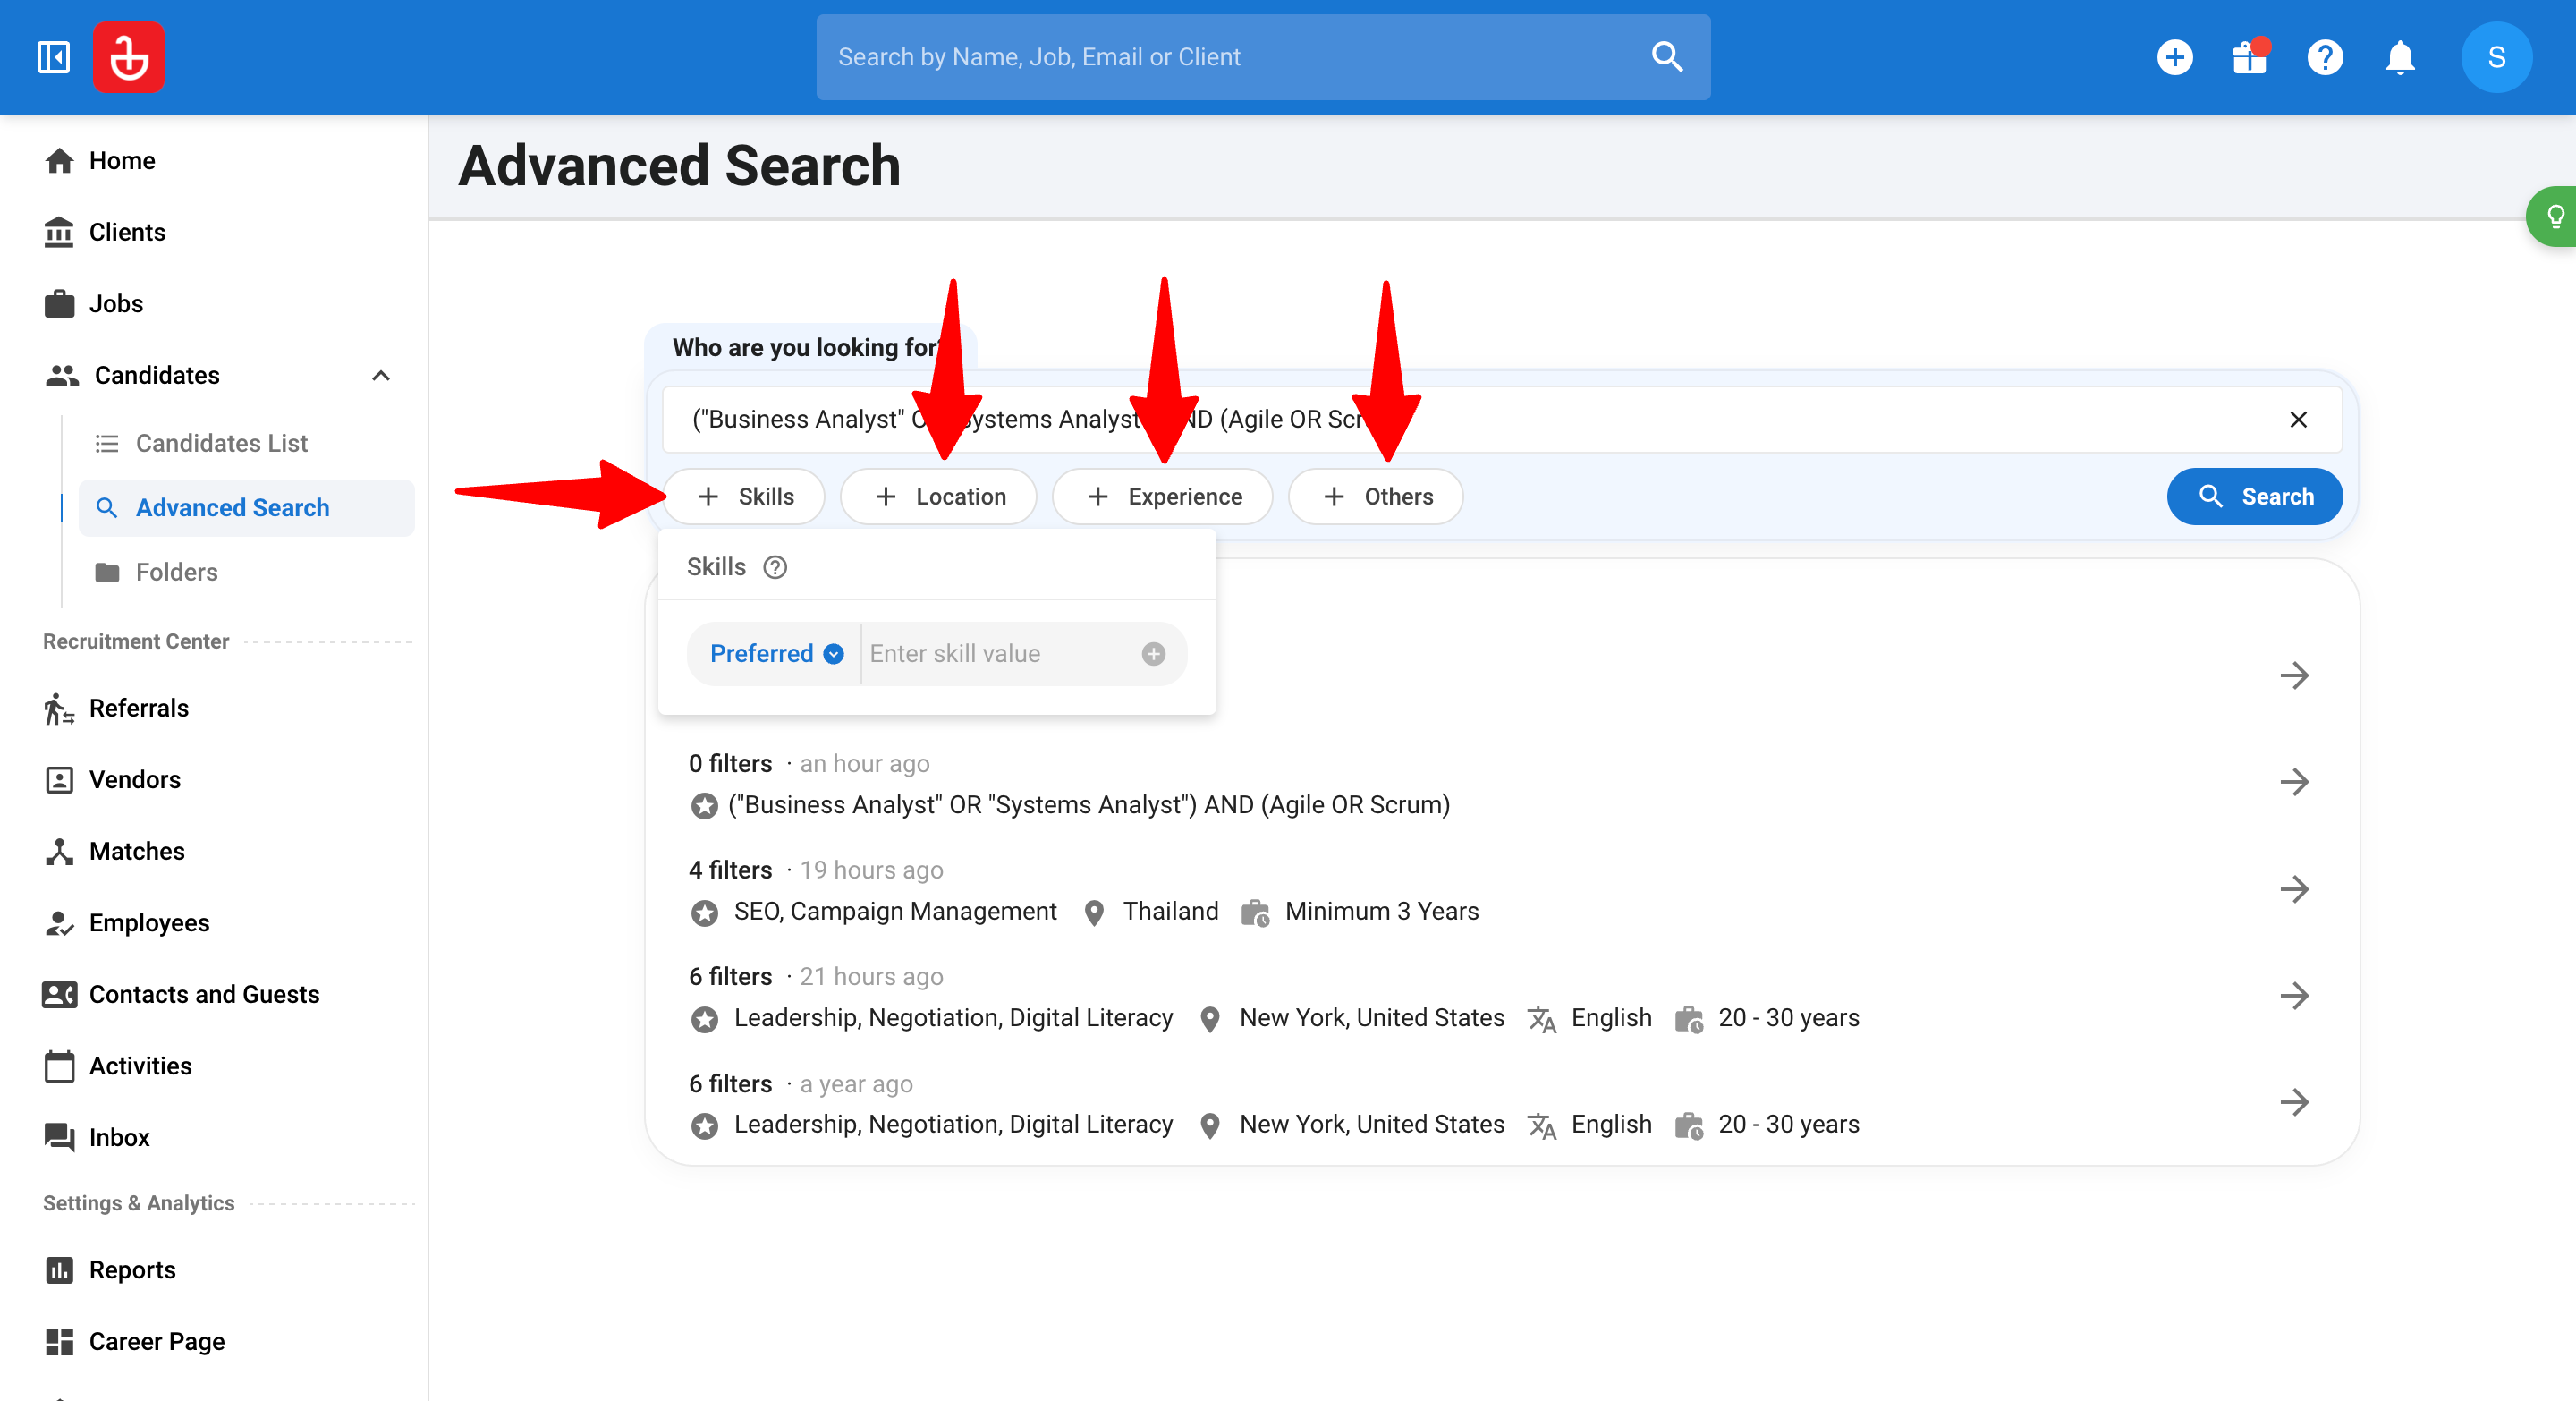The width and height of the screenshot is (2576, 1401).
Task: Click Thailand location in 4 filters search
Action: point(1170,911)
